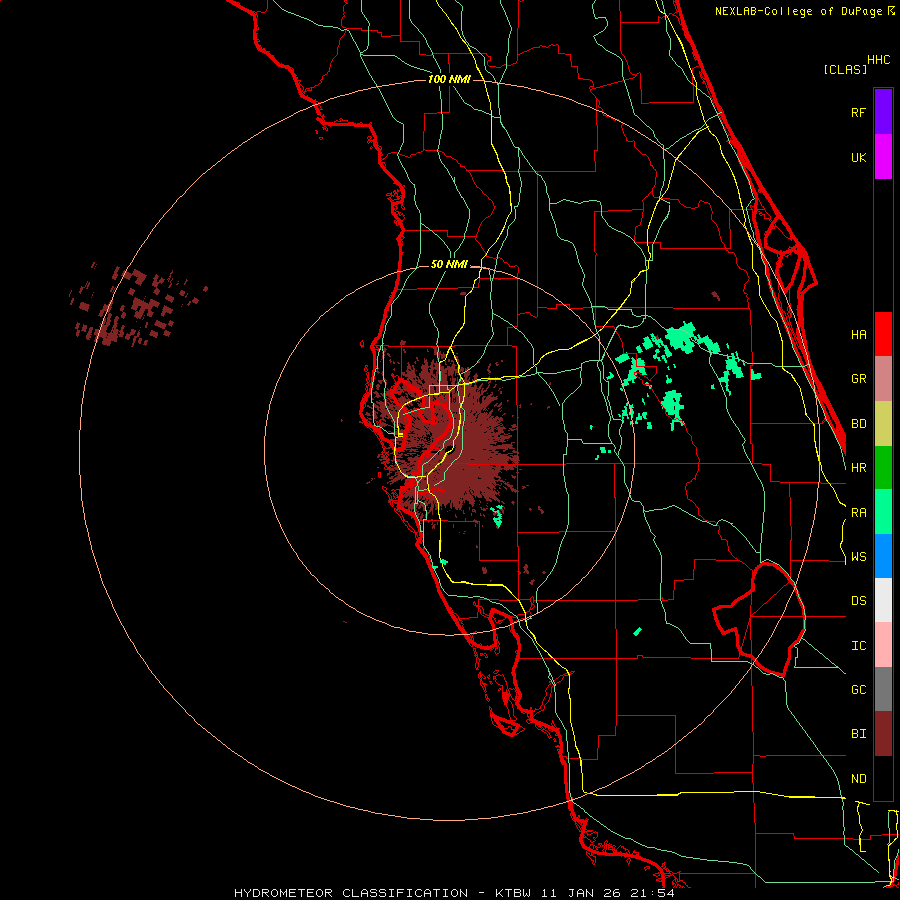Image resolution: width=900 pixels, height=900 pixels.
Task: Click the [CLAS] unit label
Action: tap(845, 70)
